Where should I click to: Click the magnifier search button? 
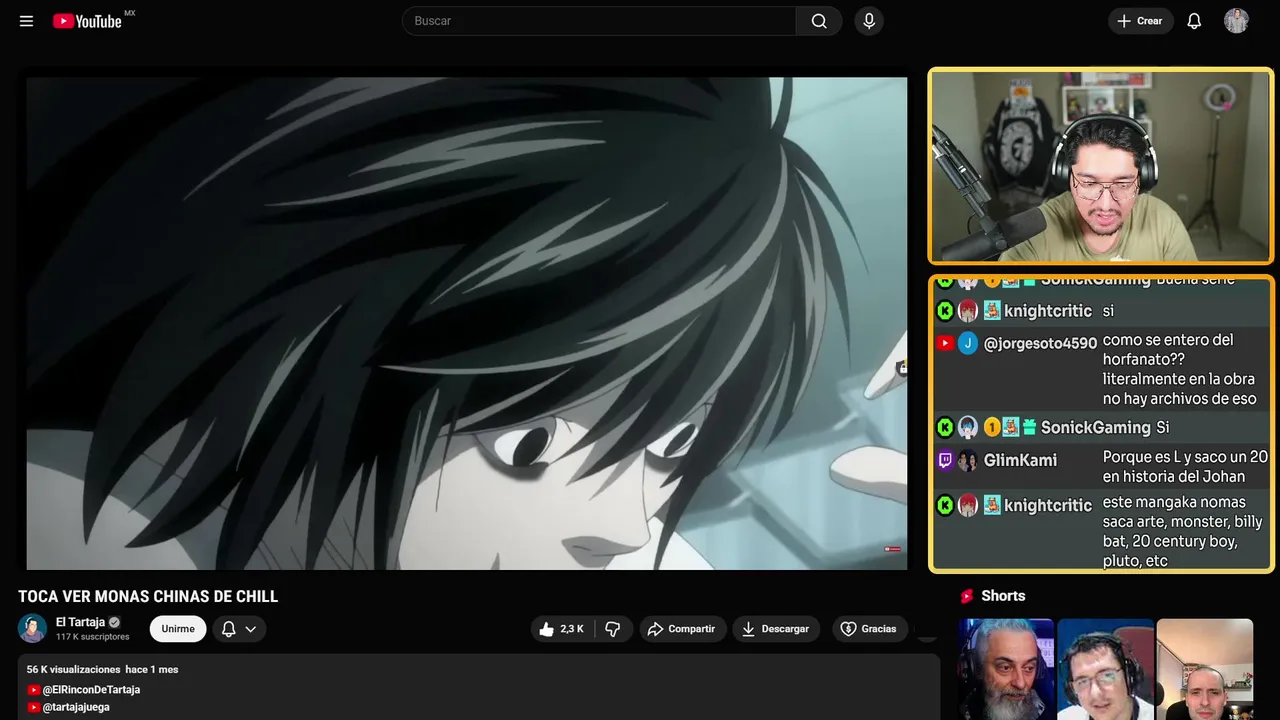819,21
